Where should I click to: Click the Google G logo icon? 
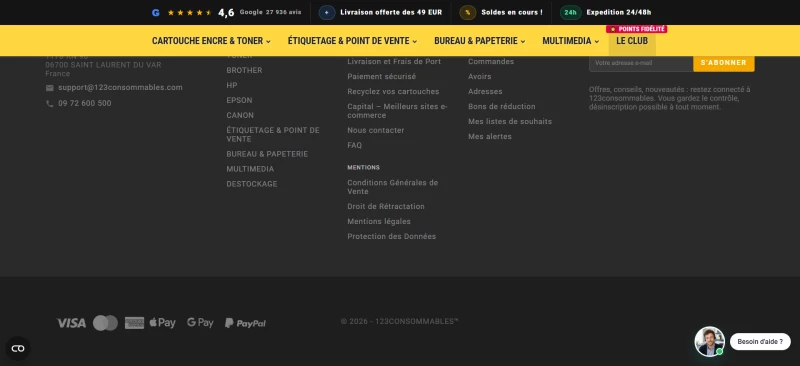(156, 13)
